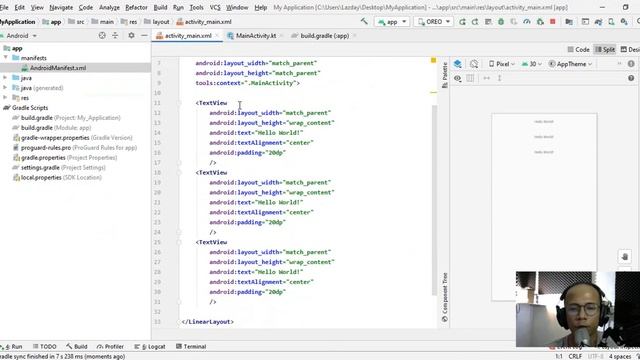The width and height of the screenshot is (640, 360).
Task: Click the Run with Coverage icon
Action: 514,22
